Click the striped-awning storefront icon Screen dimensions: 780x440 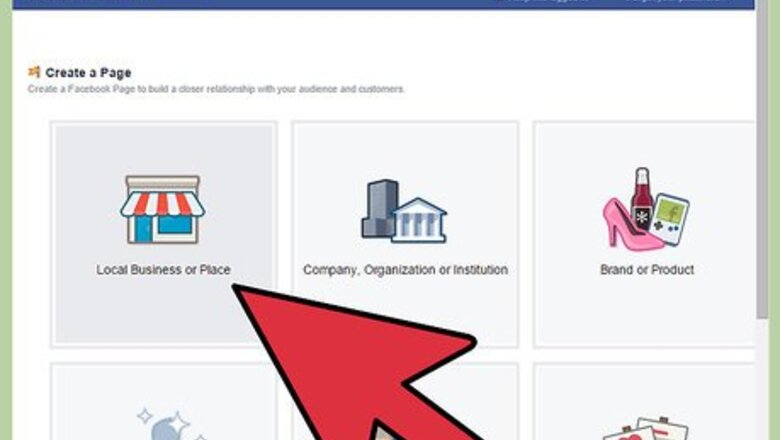coord(163,209)
